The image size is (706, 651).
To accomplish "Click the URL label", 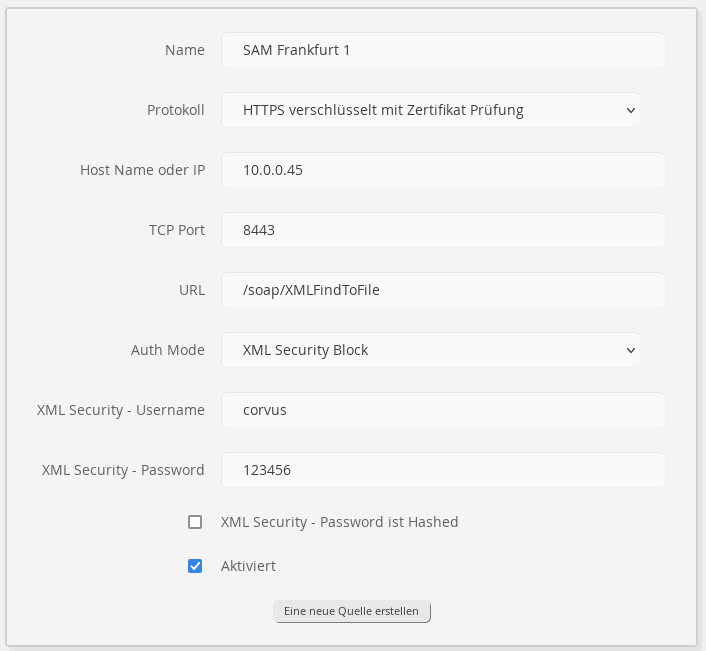I will (190, 290).
